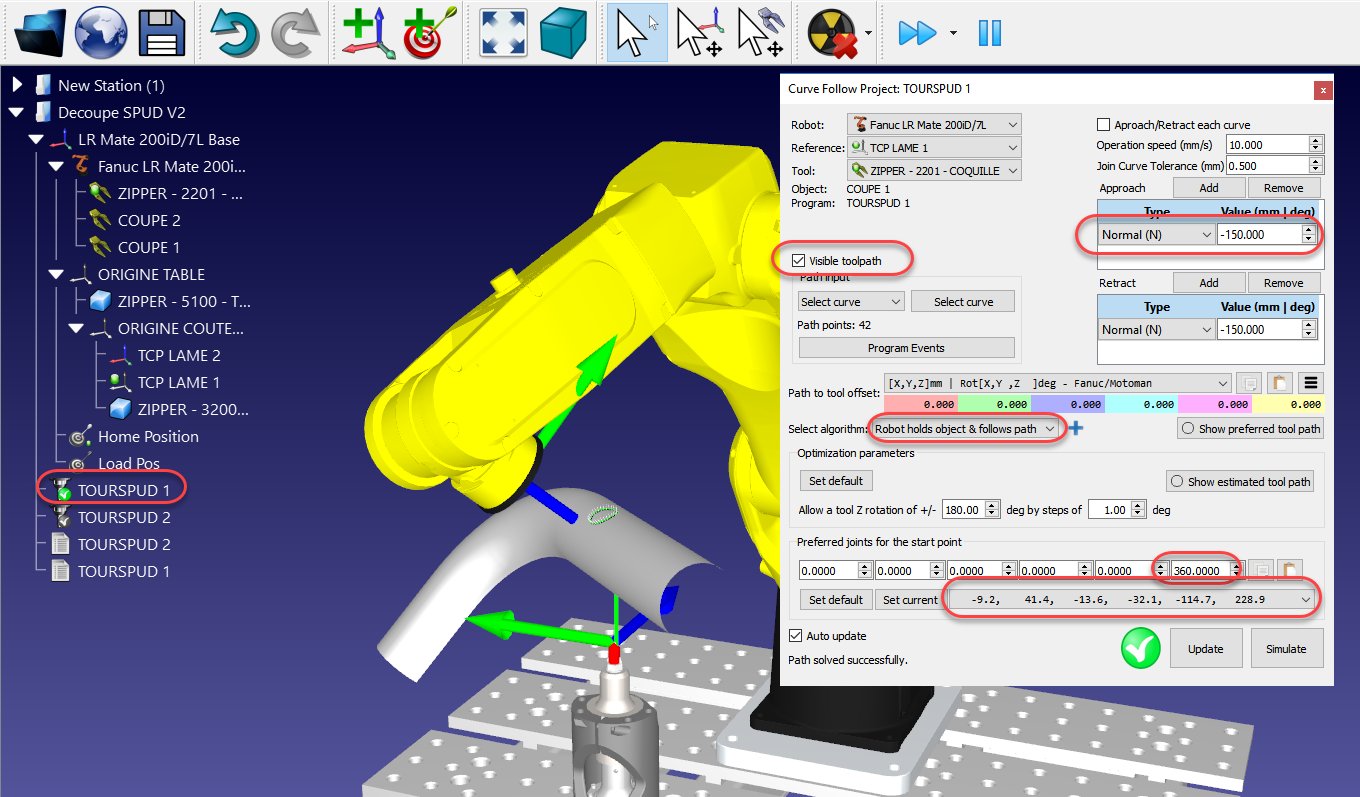
Task: Select Home Position in station tree
Action: [148, 437]
